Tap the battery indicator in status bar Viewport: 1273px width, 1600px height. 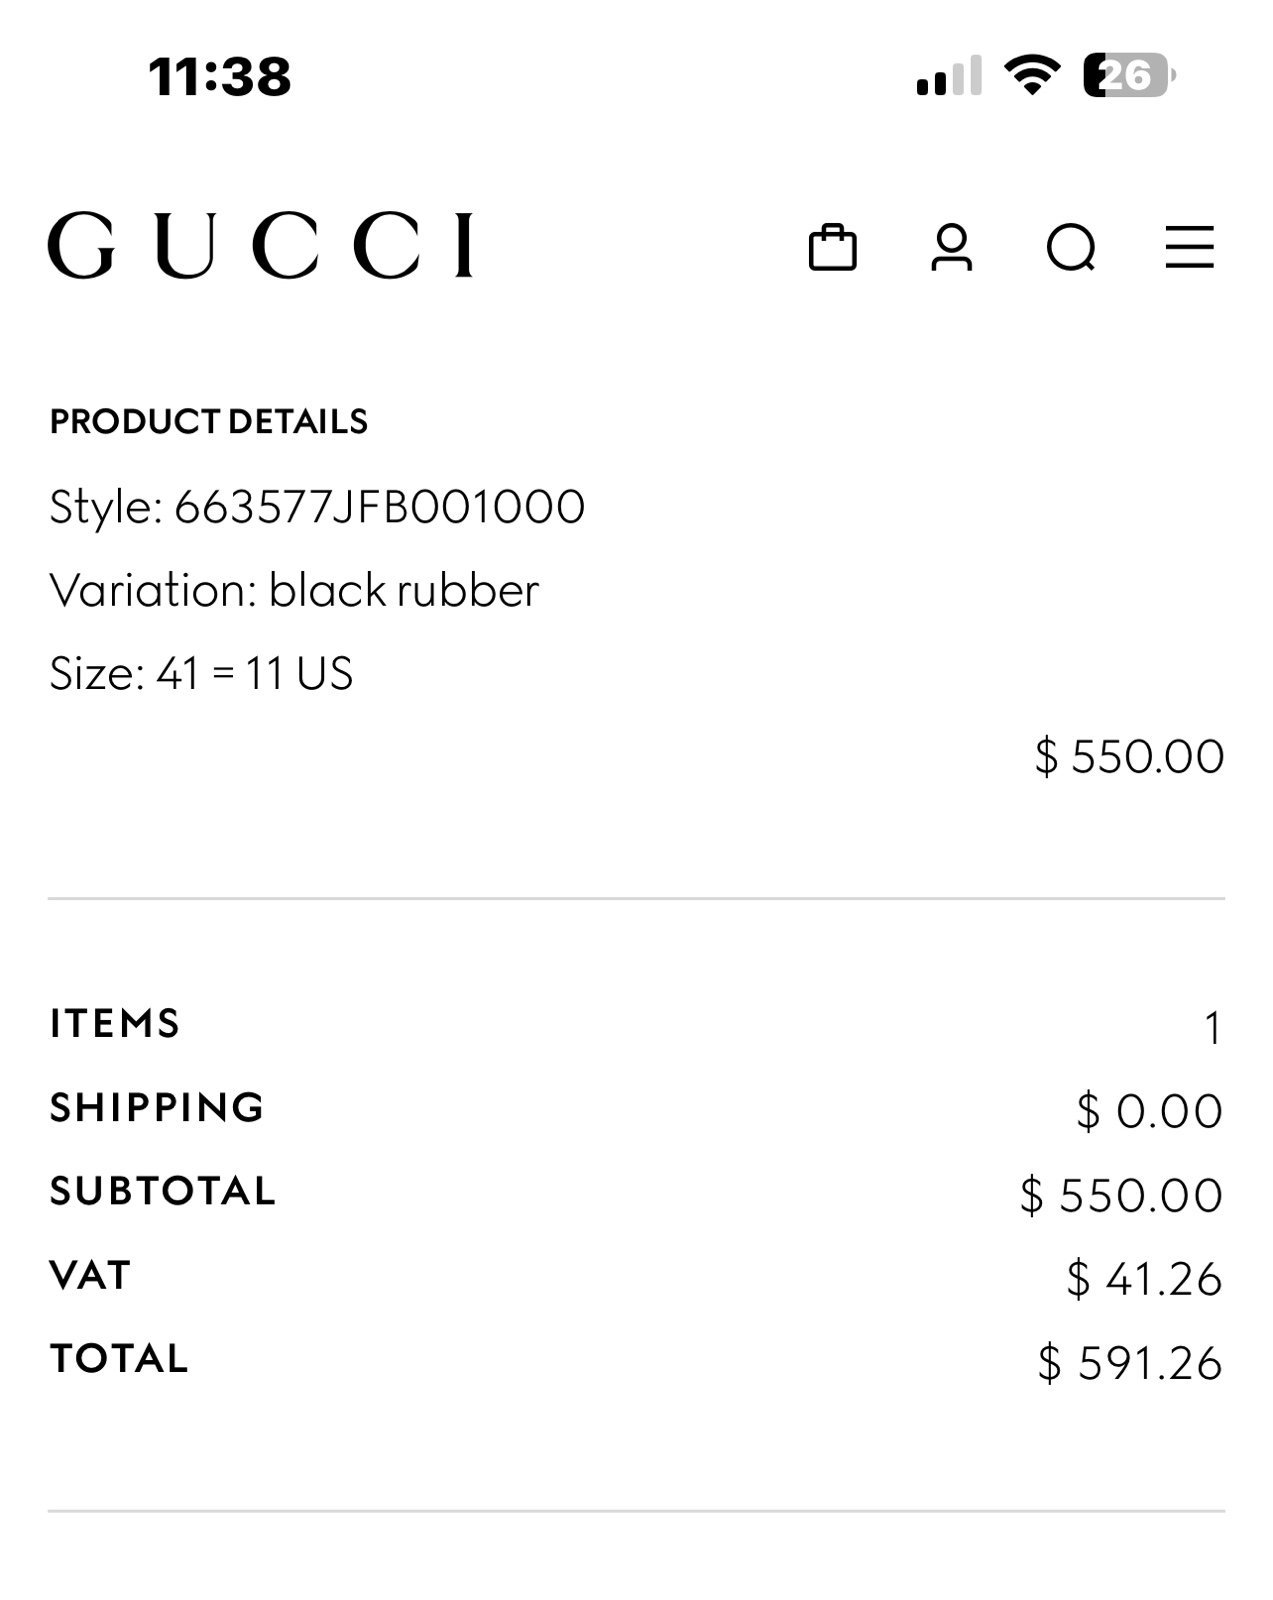tap(1130, 75)
